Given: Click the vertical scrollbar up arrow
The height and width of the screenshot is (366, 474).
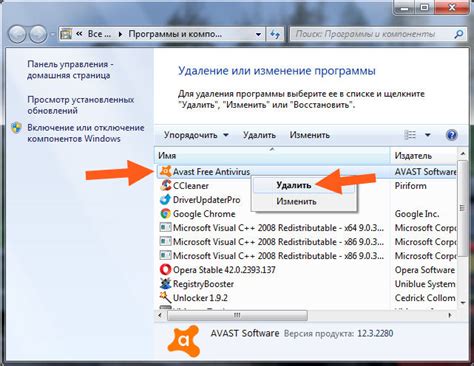Looking at the screenshot, I should tap(463, 154).
